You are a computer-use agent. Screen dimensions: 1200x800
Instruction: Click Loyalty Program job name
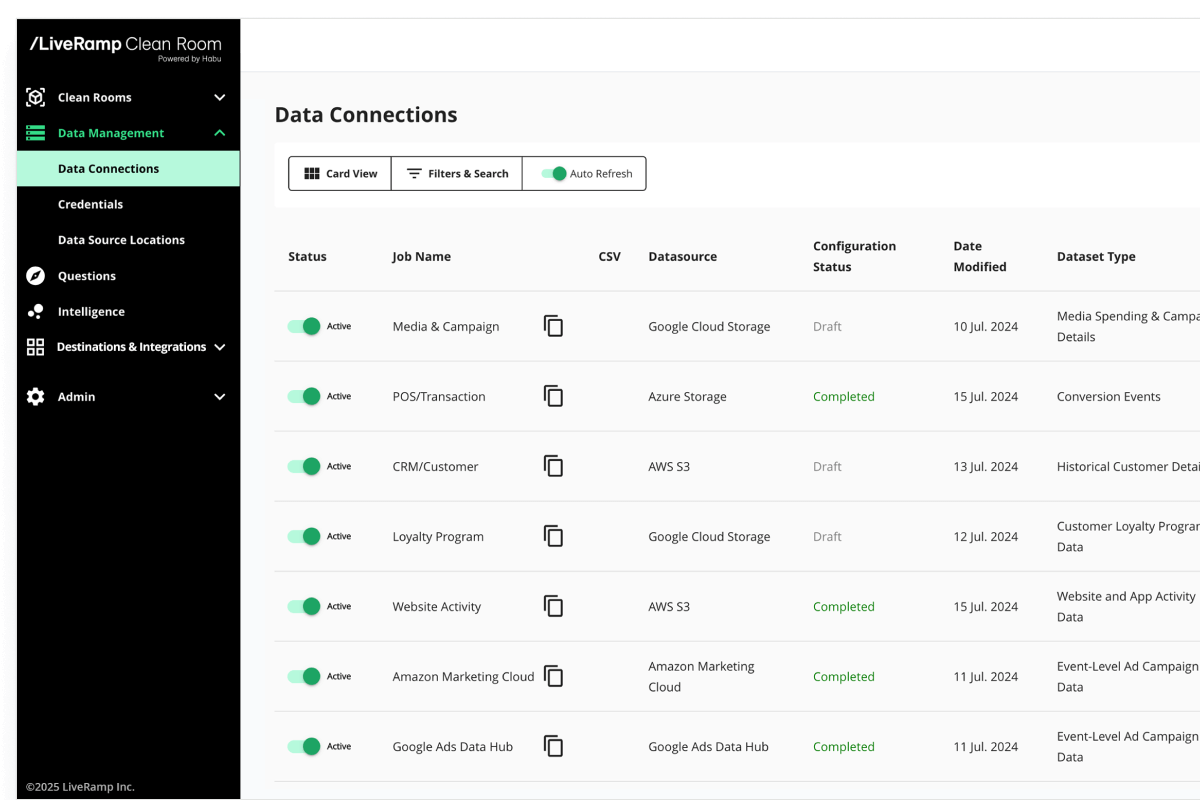tap(438, 537)
